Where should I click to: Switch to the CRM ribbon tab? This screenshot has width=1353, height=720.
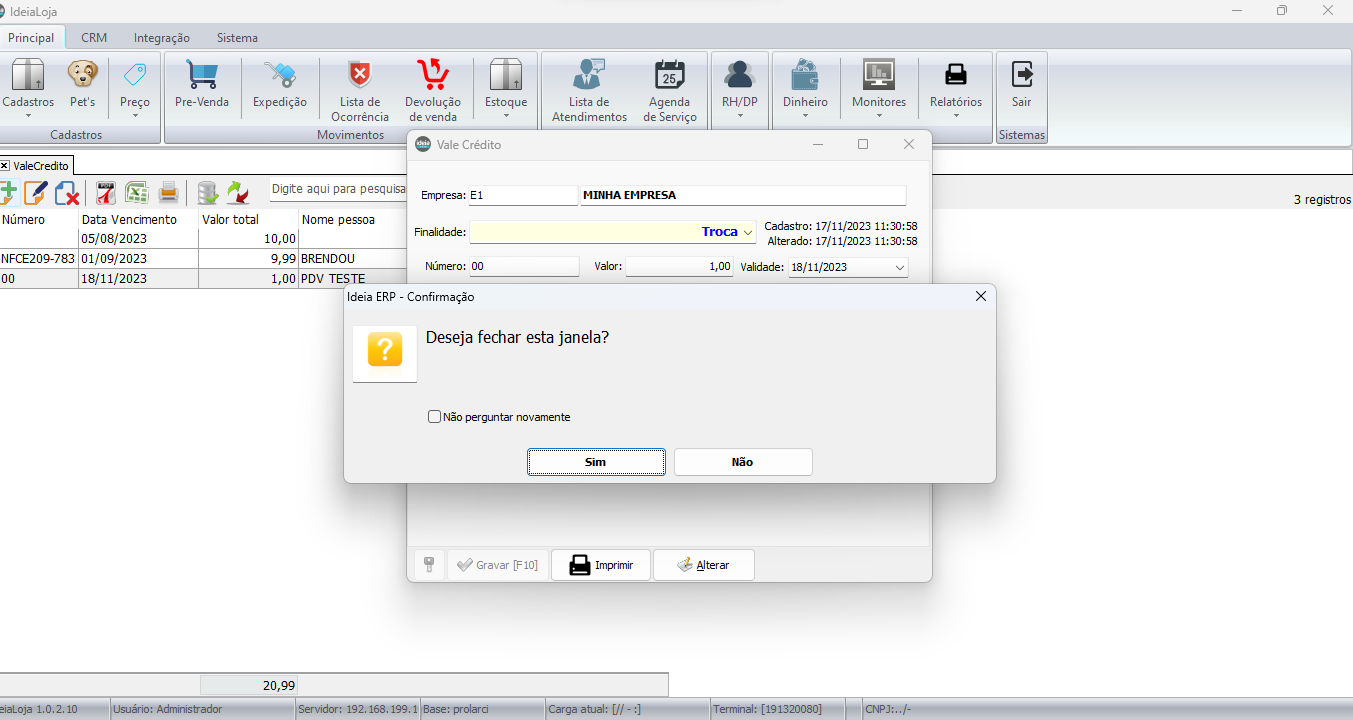click(x=94, y=38)
